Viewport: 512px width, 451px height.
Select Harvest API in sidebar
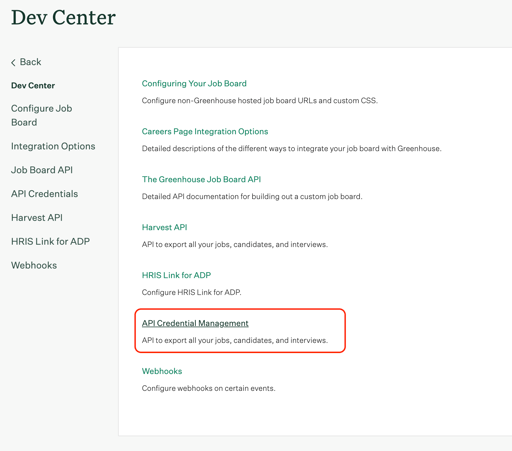pyautogui.click(x=37, y=218)
